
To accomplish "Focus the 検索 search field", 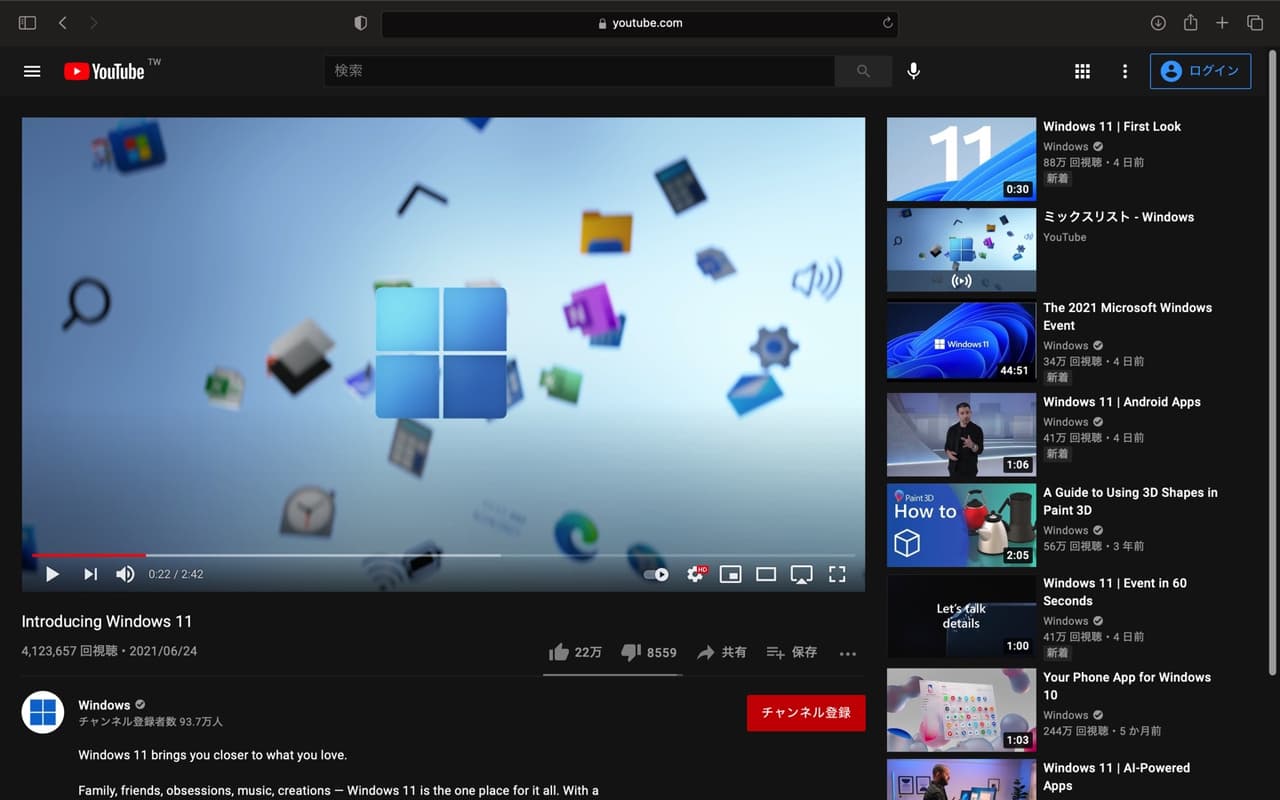I will [579, 71].
